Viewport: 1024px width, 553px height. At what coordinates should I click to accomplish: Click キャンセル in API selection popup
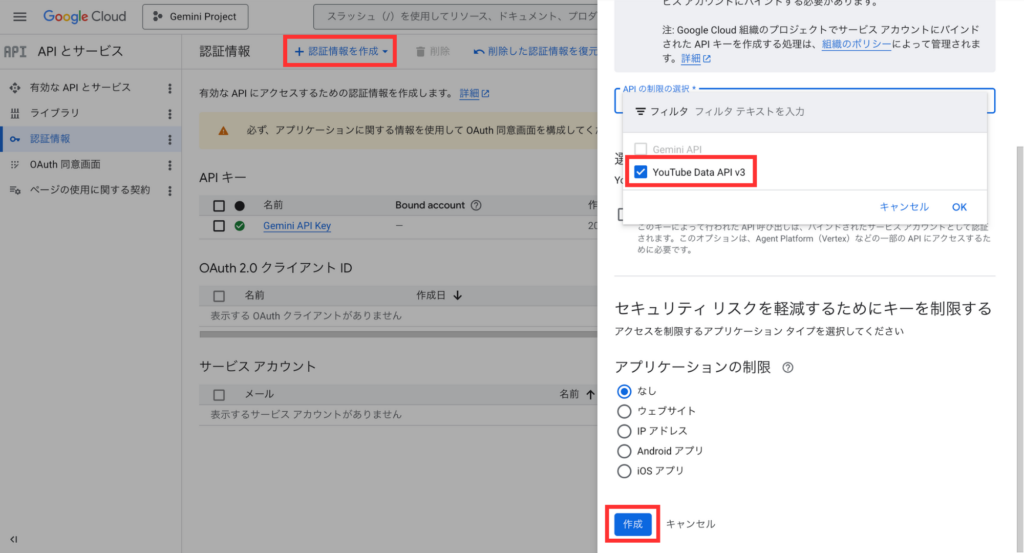[x=904, y=207]
